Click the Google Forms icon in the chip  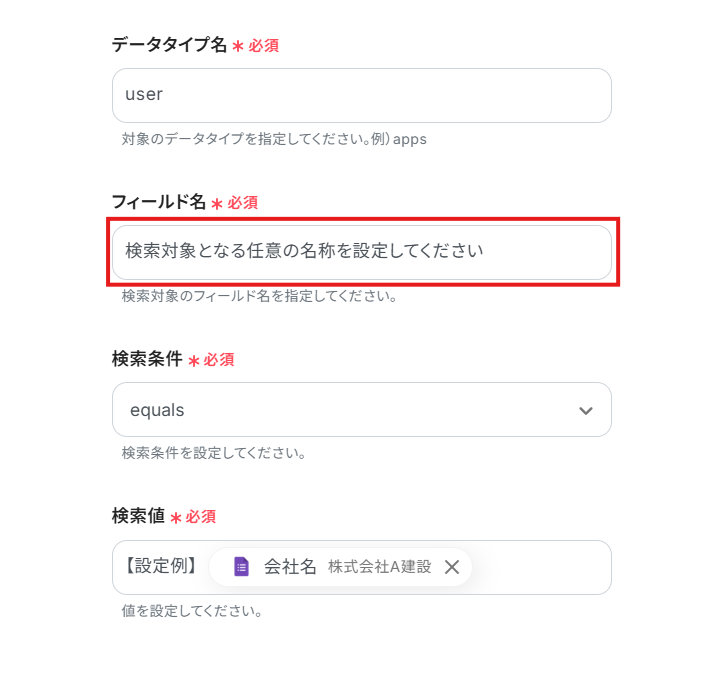point(241,567)
